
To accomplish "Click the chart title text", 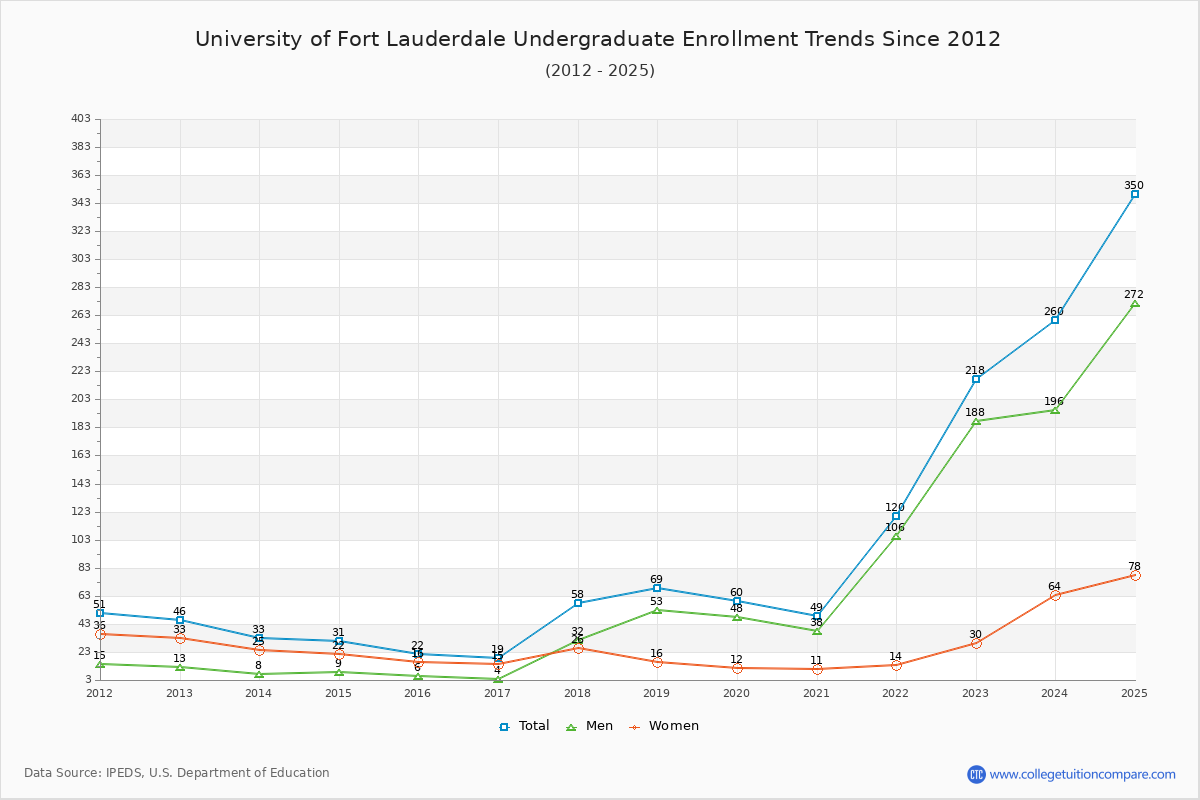I will (x=598, y=39).
